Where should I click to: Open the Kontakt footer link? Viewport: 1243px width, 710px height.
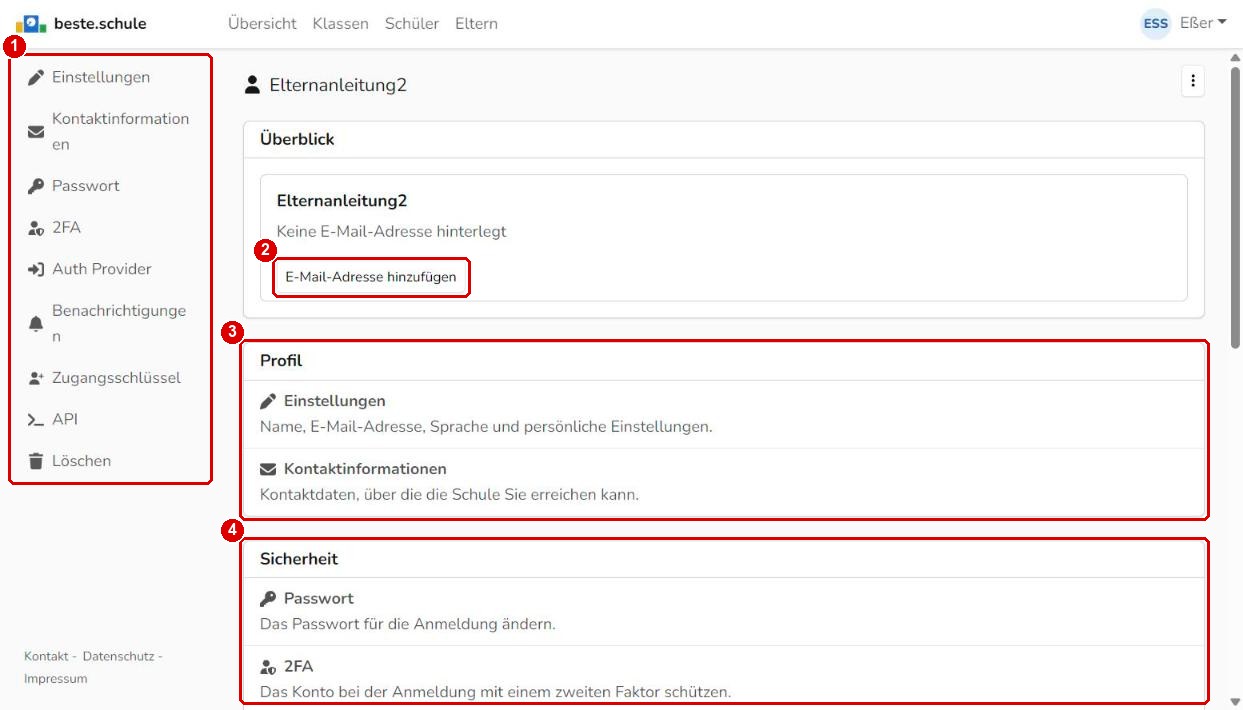(x=47, y=656)
